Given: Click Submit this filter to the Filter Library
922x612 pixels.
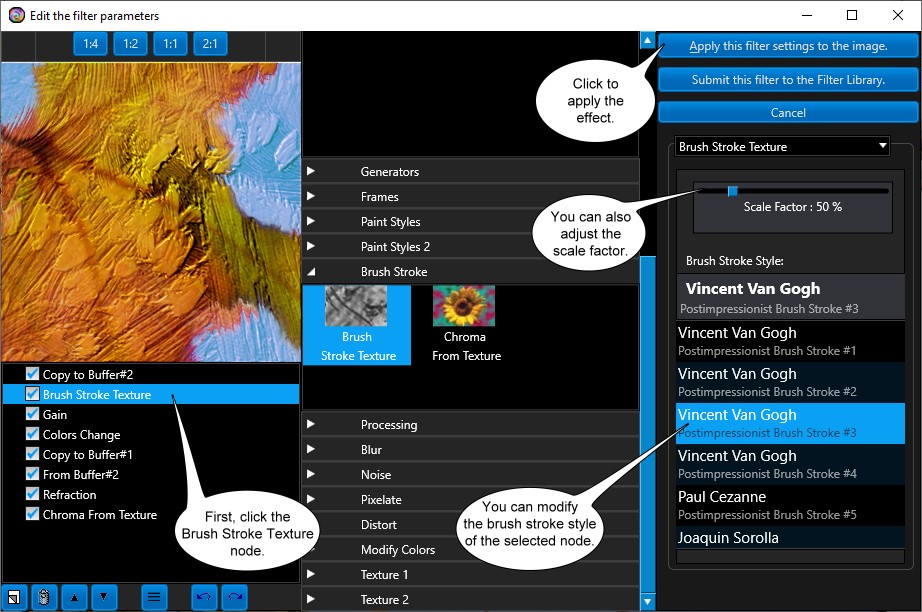Looking at the screenshot, I should coord(788,79).
